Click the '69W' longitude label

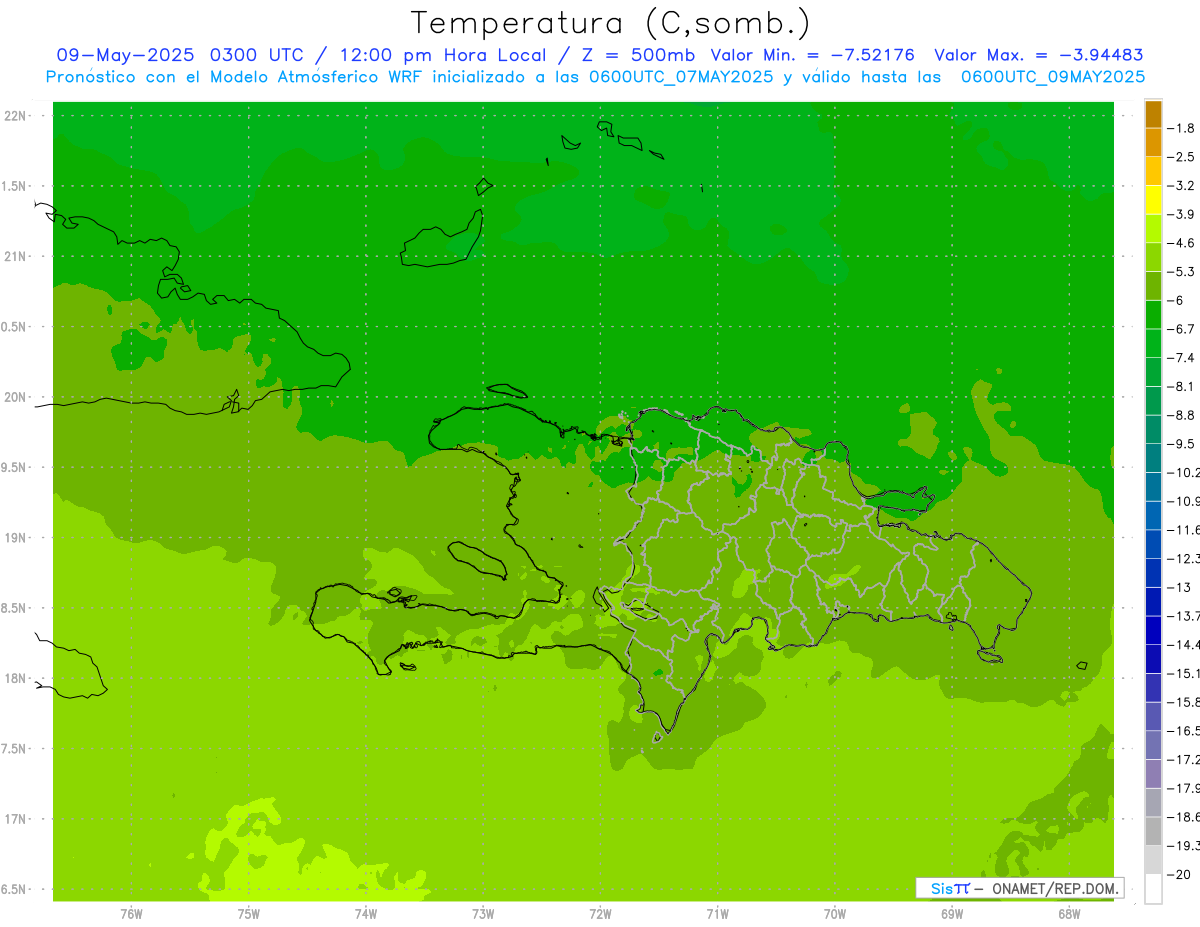(x=952, y=914)
